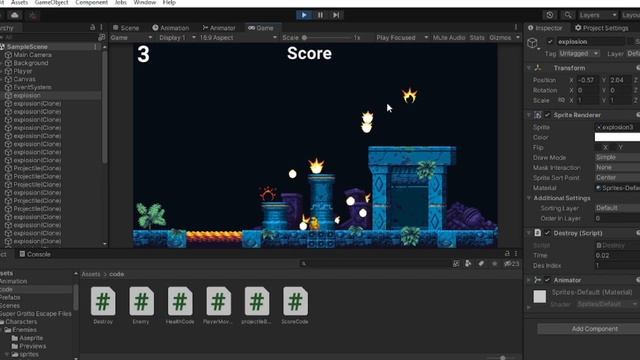This screenshot has width=640, height=360.
Task: Click the Add Component button
Action: (594, 329)
